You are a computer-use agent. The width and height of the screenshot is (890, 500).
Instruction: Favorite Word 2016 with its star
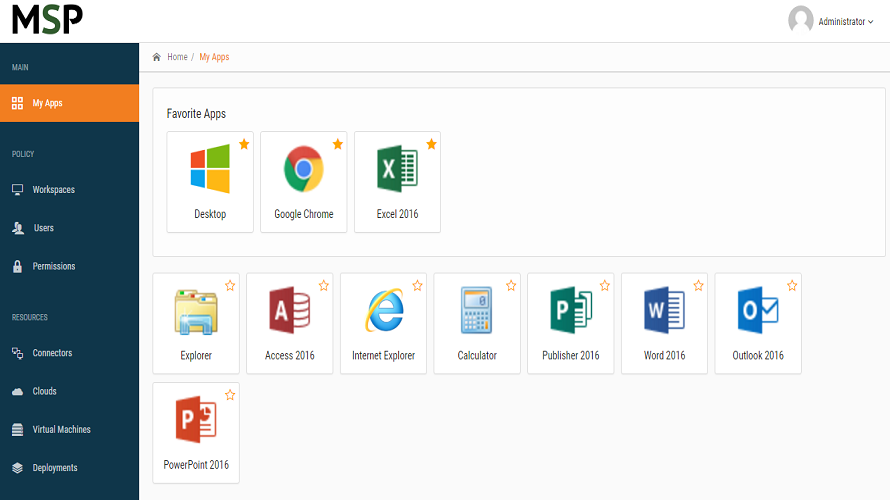[698, 285]
